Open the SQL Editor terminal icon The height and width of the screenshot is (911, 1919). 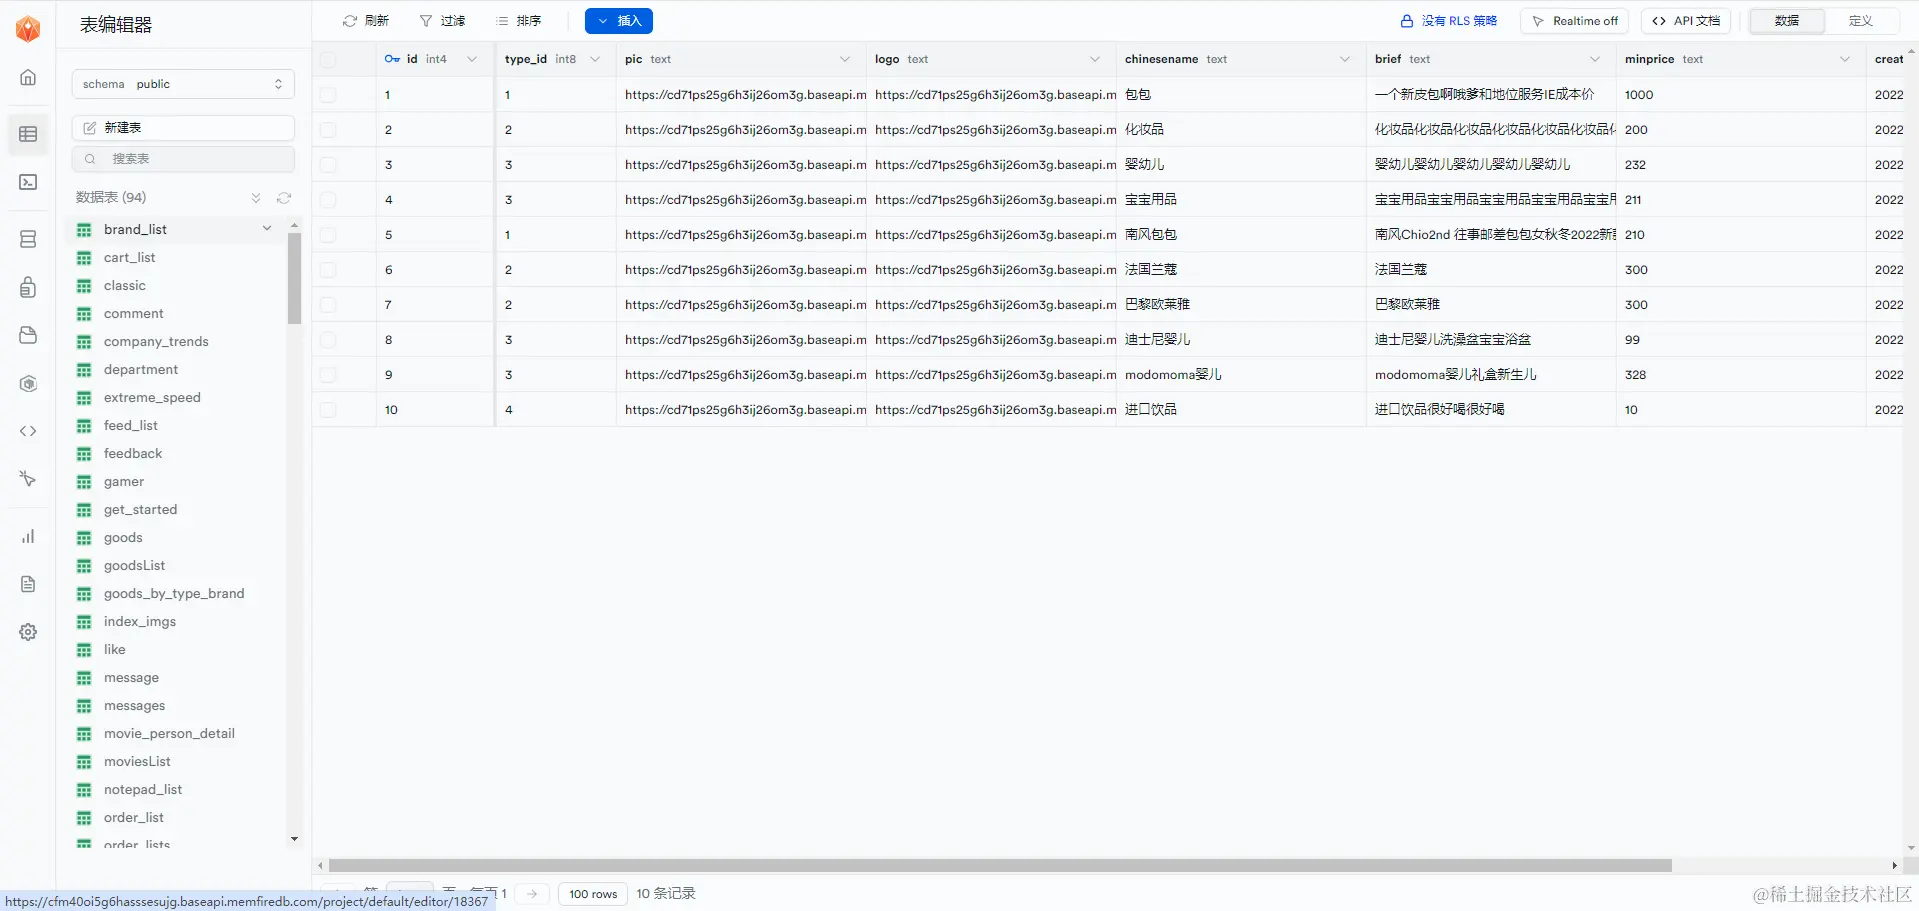pos(28,182)
